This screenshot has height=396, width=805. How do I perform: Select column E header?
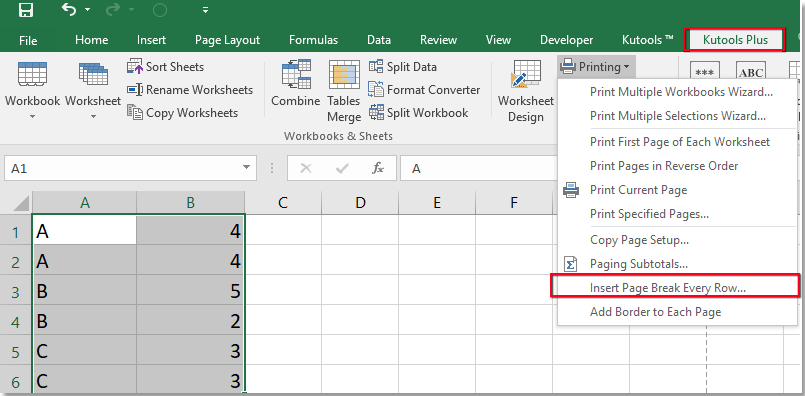pyautogui.click(x=437, y=203)
